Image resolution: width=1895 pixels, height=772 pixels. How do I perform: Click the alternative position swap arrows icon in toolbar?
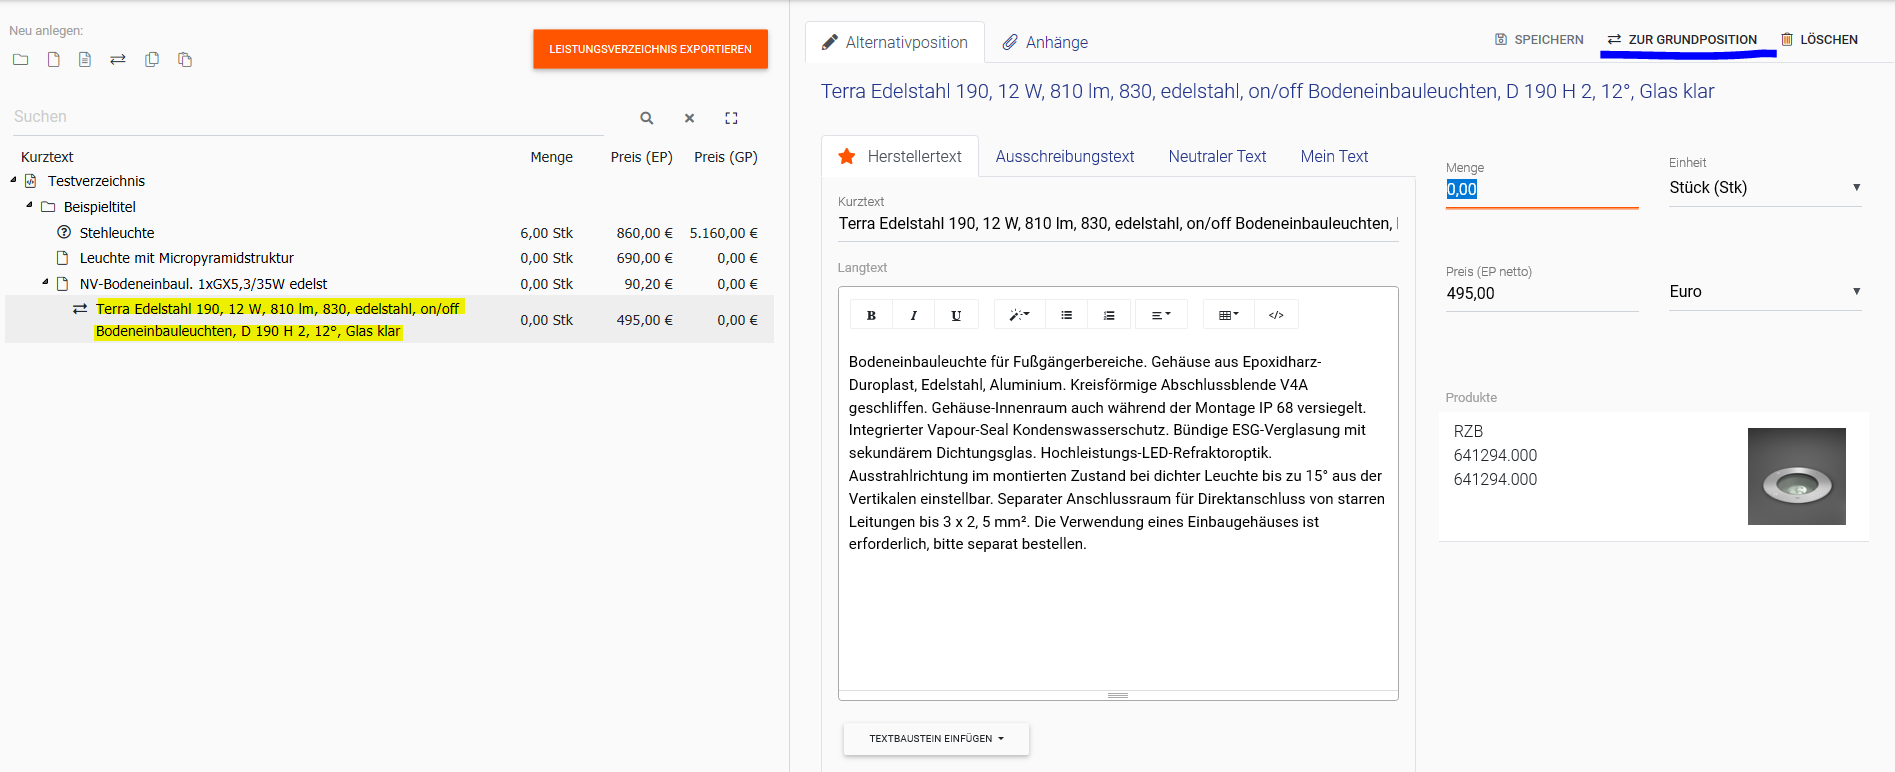coord(118,60)
